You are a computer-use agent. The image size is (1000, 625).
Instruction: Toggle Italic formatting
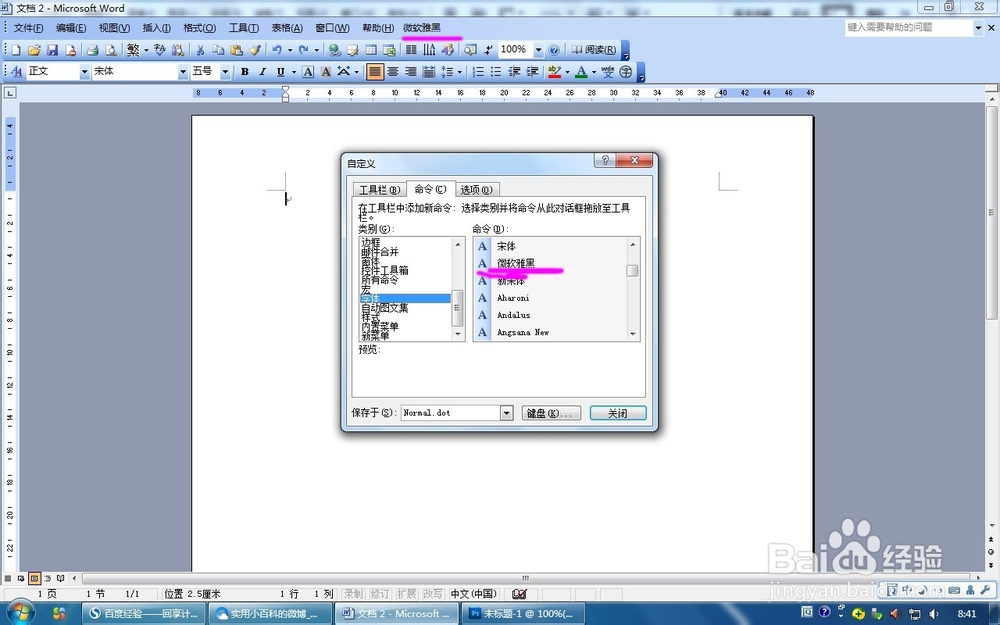pyautogui.click(x=262, y=71)
